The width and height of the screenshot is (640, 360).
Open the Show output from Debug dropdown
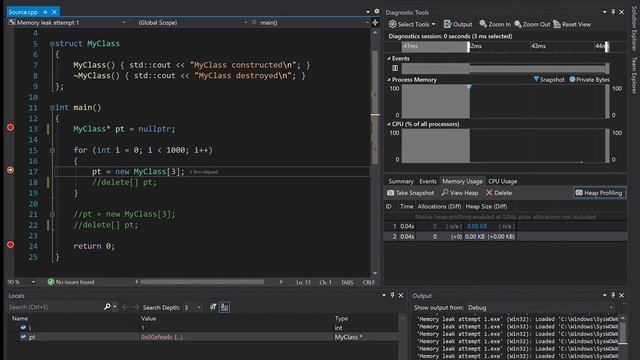coord(540,308)
